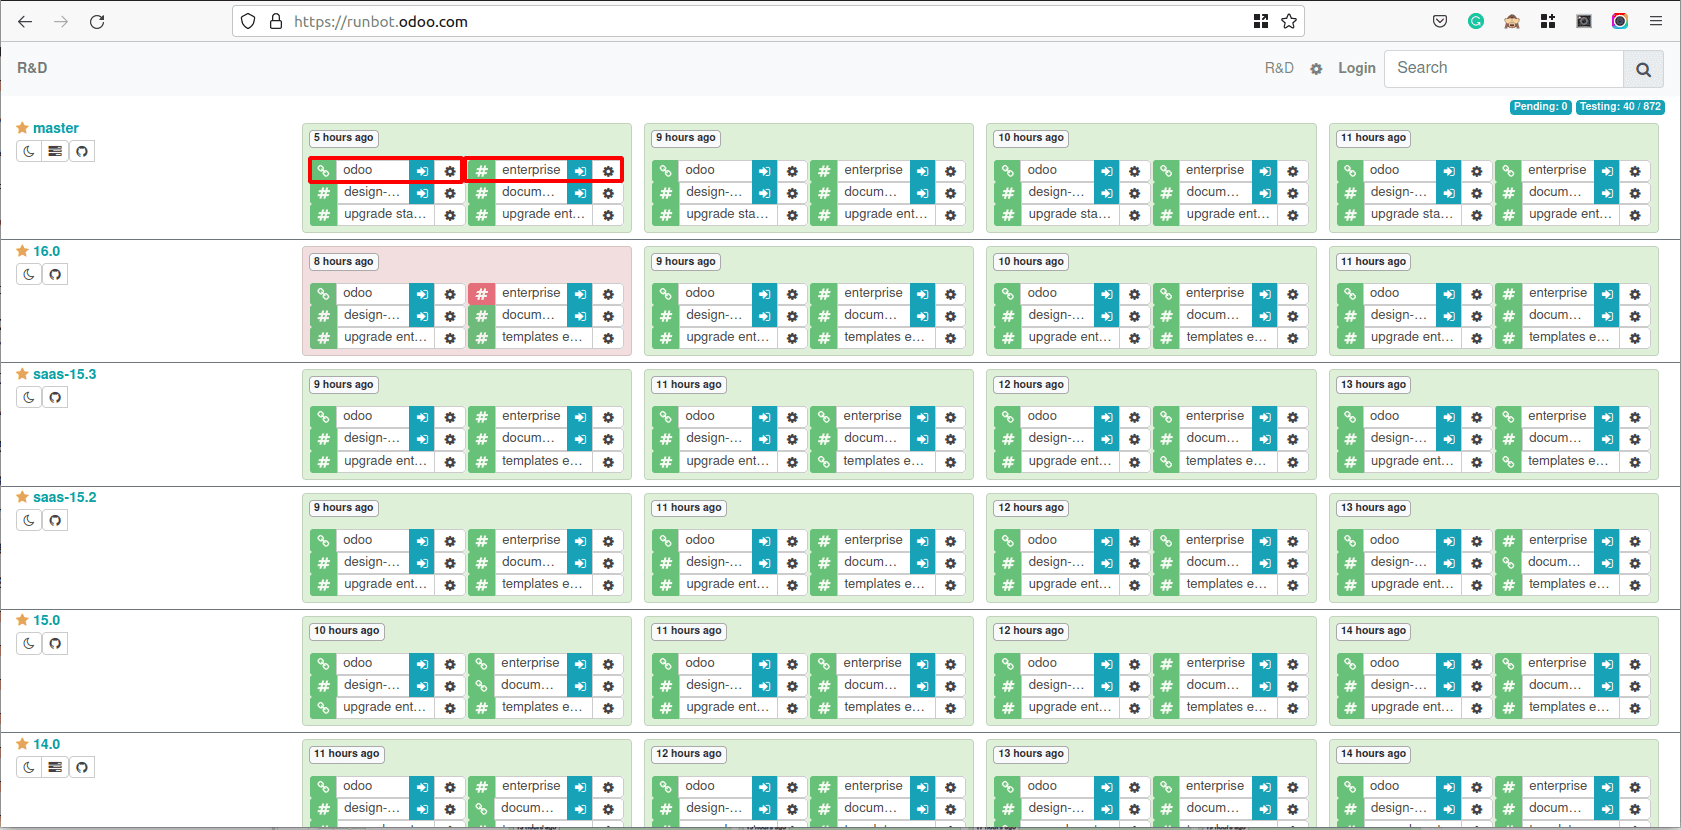This screenshot has height=830, width=1681.
Task: Click the Pending: 0 badge
Action: [x=1540, y=107]
